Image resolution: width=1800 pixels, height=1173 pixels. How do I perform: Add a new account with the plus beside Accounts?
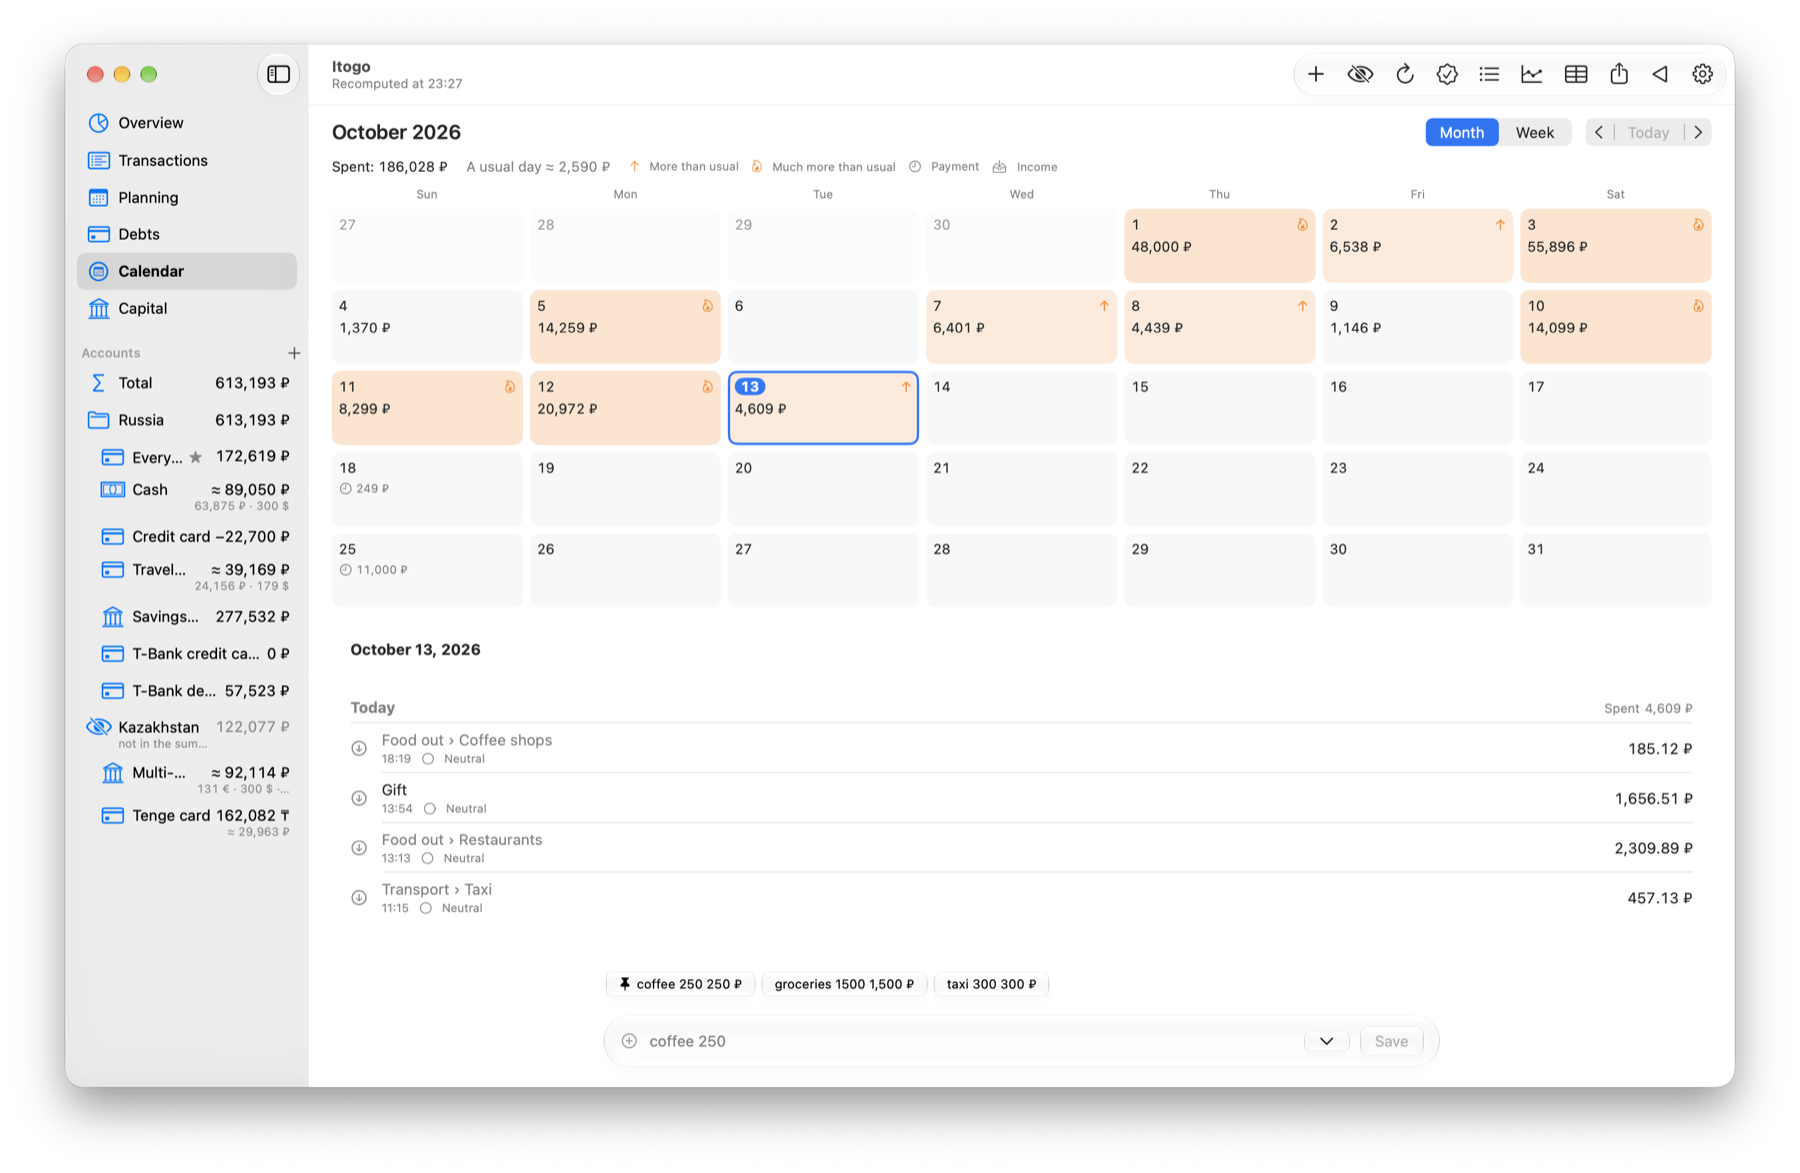[294, 353]
